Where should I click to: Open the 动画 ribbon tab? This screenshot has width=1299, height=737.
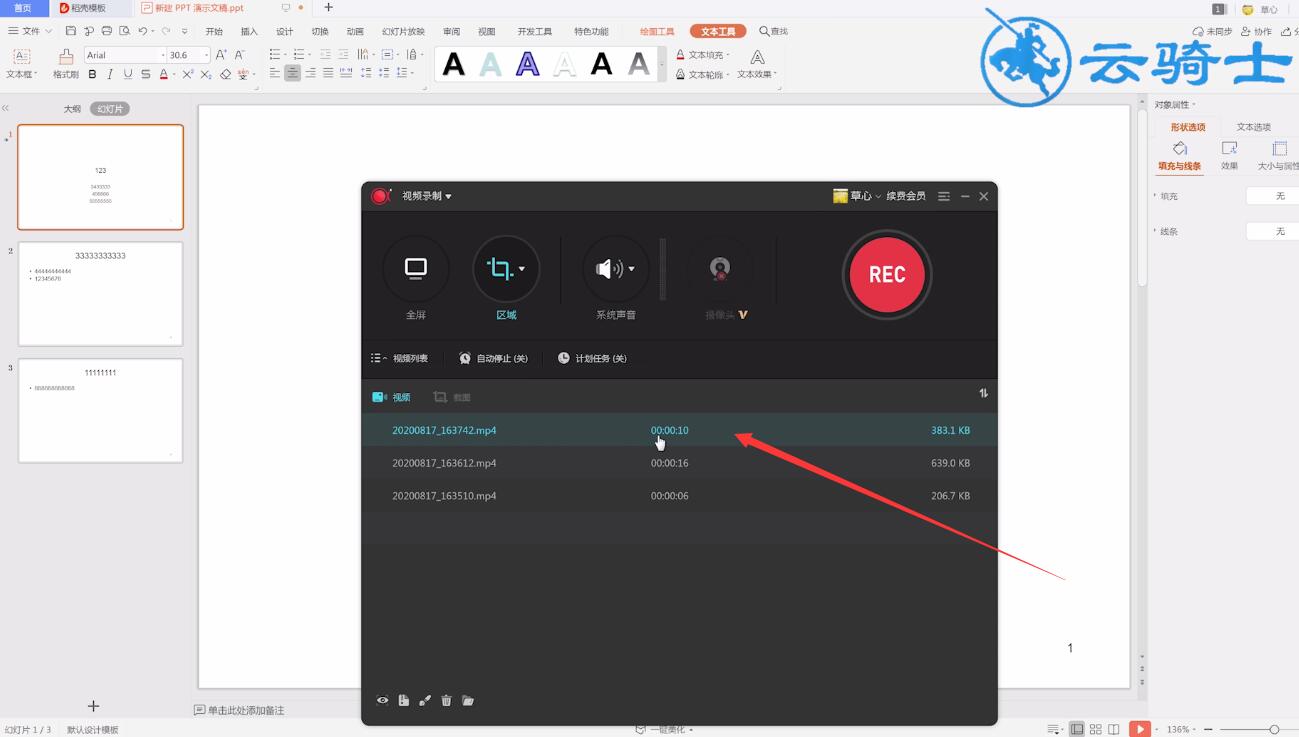355,31
